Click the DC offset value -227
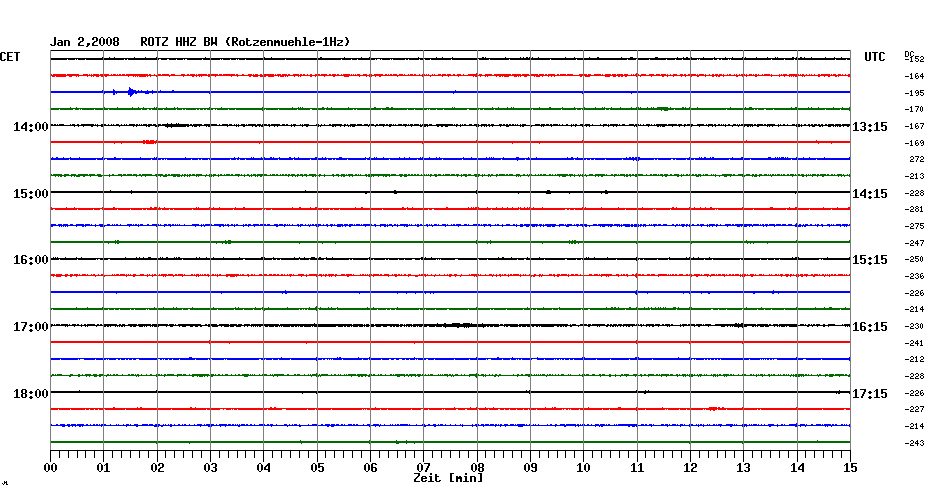Image resolution: width=930 pixels, height=494 pixels. tap(915, 409)
